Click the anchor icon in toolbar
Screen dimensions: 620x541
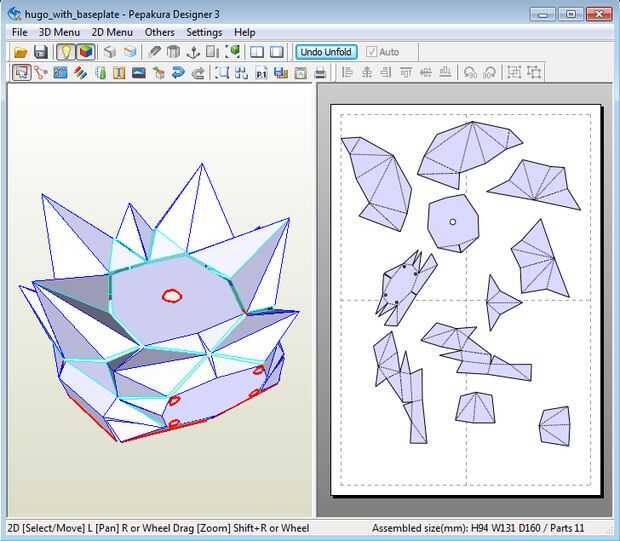click(193, 52)
